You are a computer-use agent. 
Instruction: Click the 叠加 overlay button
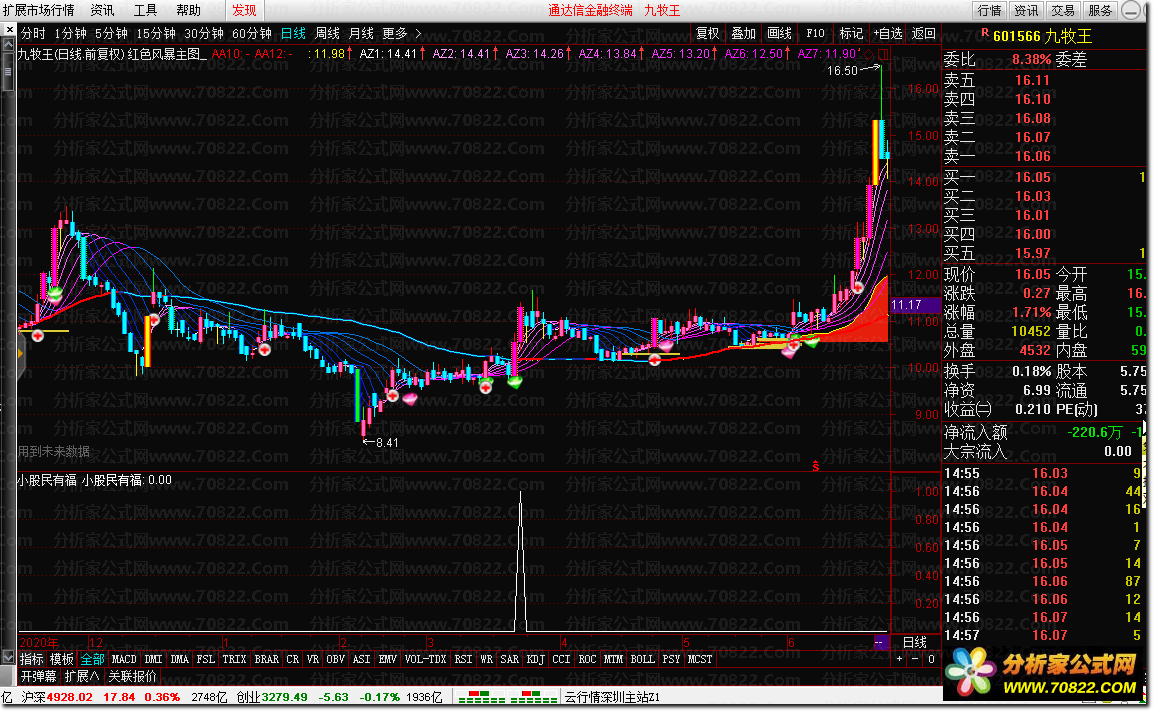(743, 33)
